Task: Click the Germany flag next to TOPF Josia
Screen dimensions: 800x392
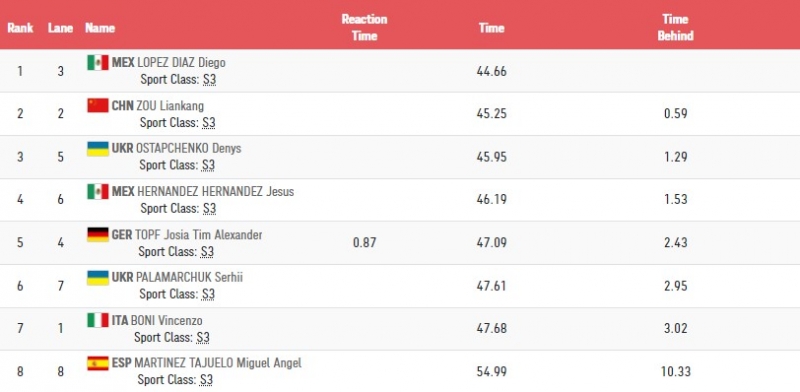Action: 97,234
